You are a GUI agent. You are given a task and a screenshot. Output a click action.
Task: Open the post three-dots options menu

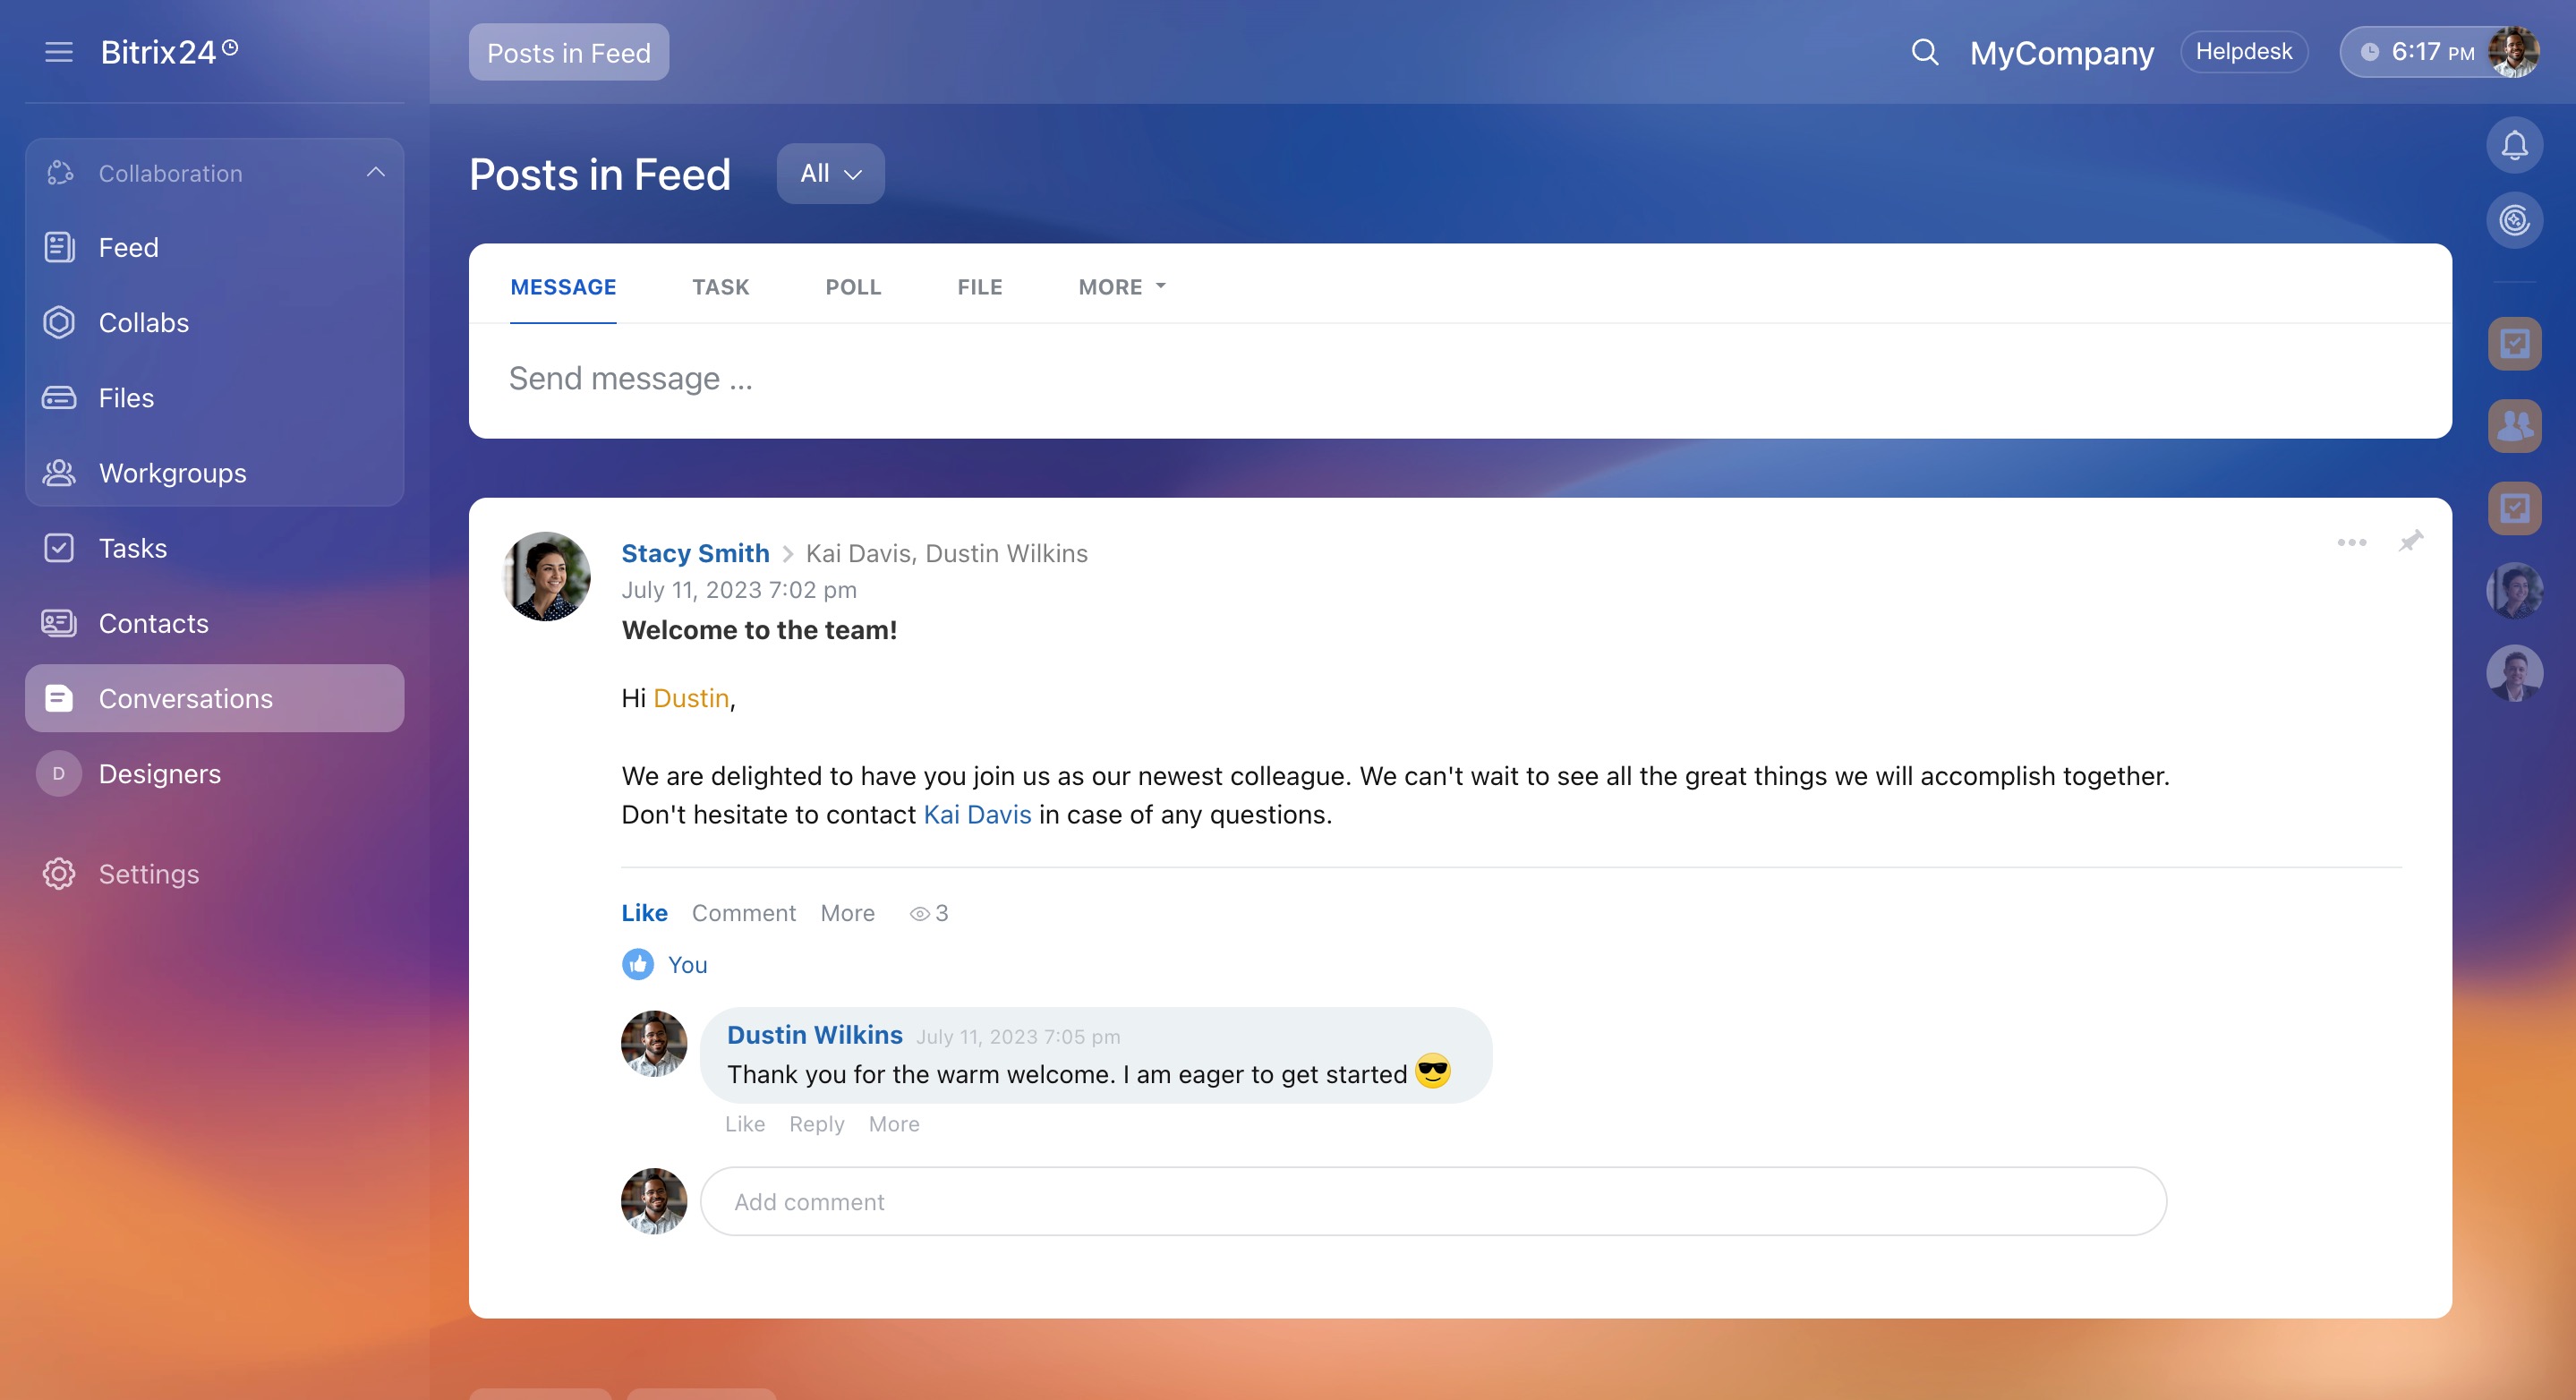click(x=2351, y=542)
